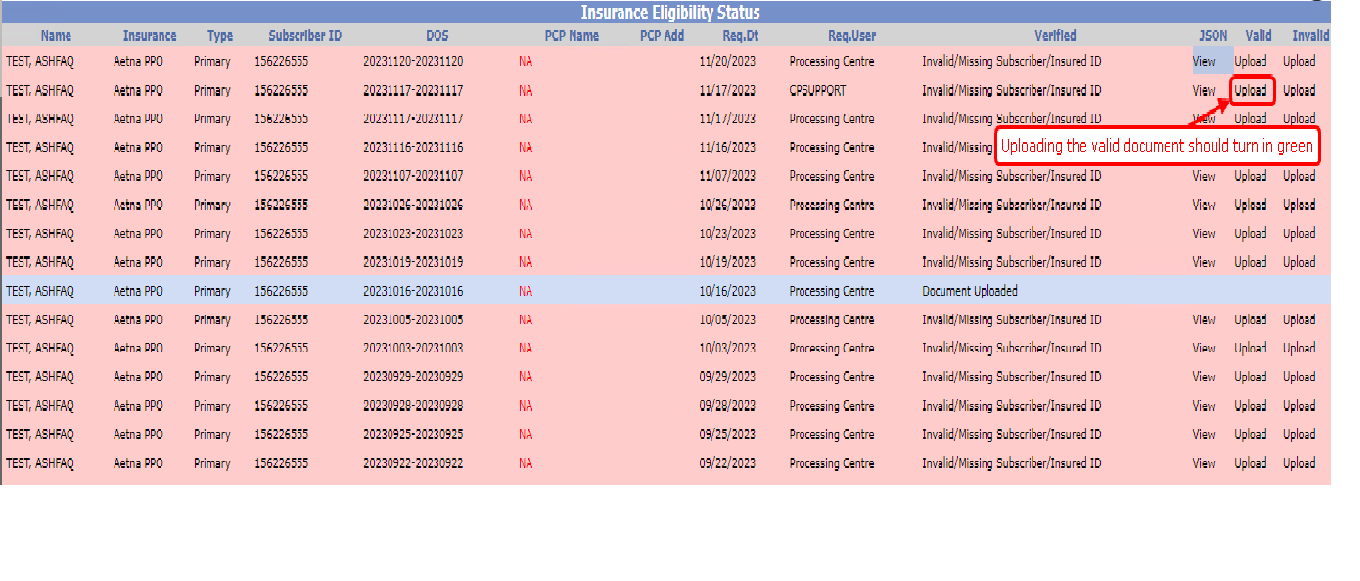Image resolution: width=1360 pixels, height=581 pixels.
Task: Click the Insurance column header
Action: pyautogui.click(x=149, y=36)
